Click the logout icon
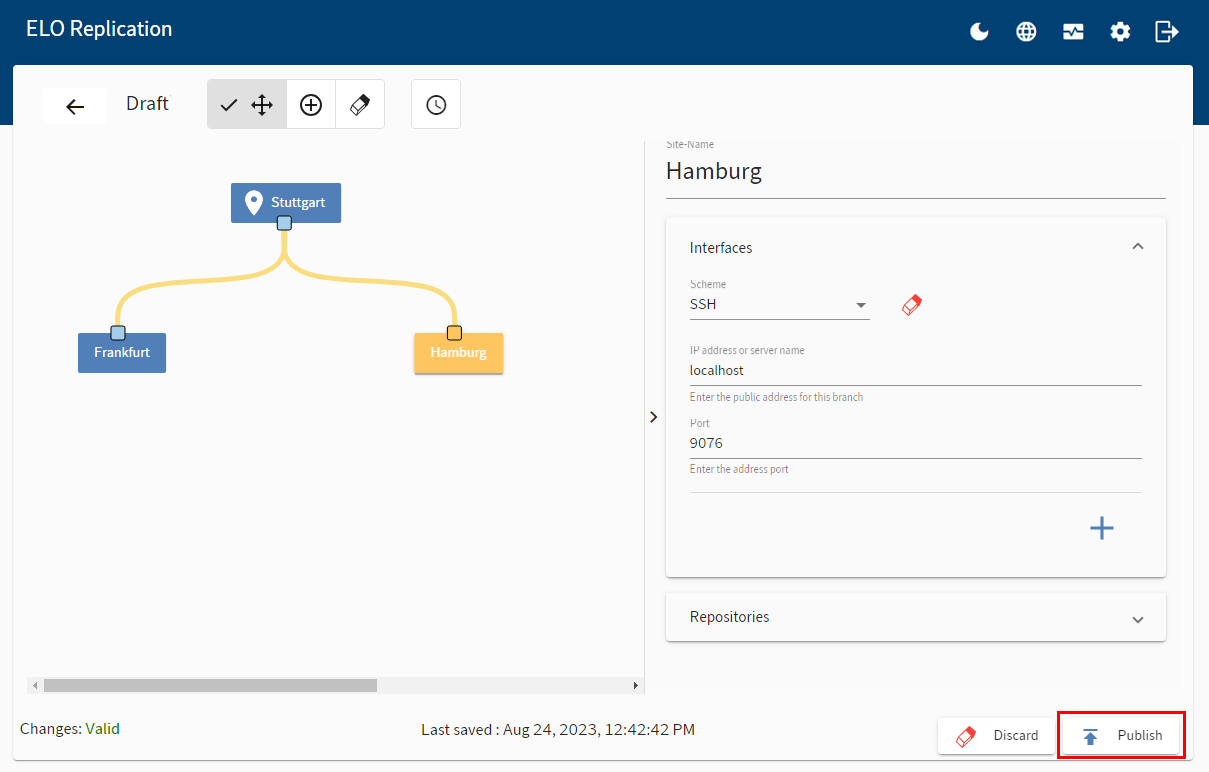 (1167, 32)
